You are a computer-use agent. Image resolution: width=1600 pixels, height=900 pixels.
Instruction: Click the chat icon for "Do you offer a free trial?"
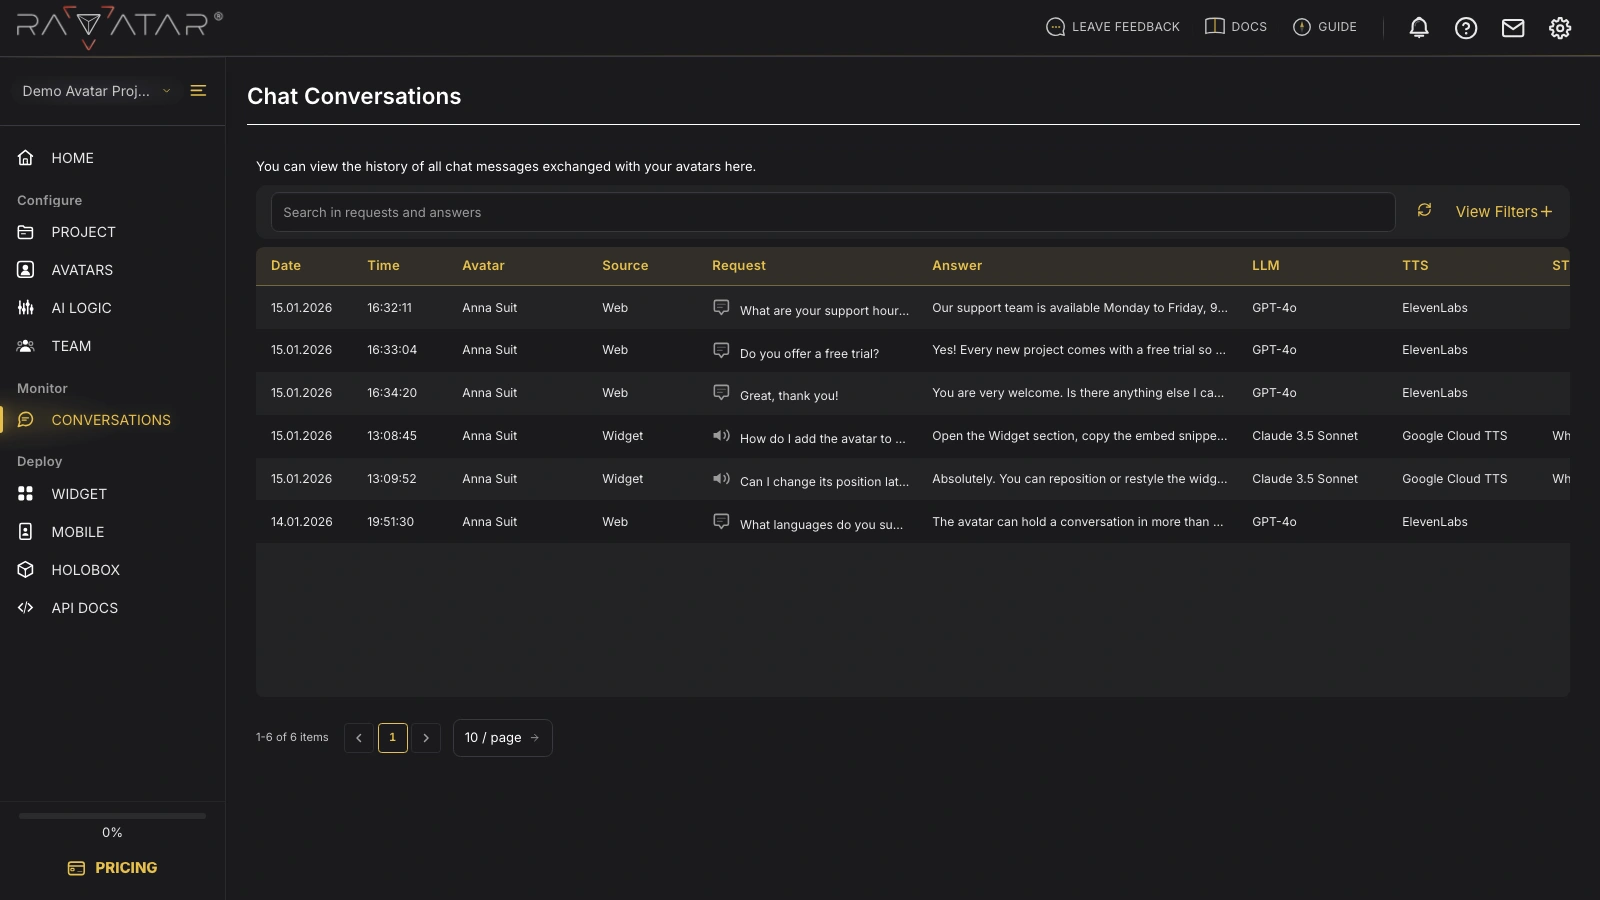point(721,350)
